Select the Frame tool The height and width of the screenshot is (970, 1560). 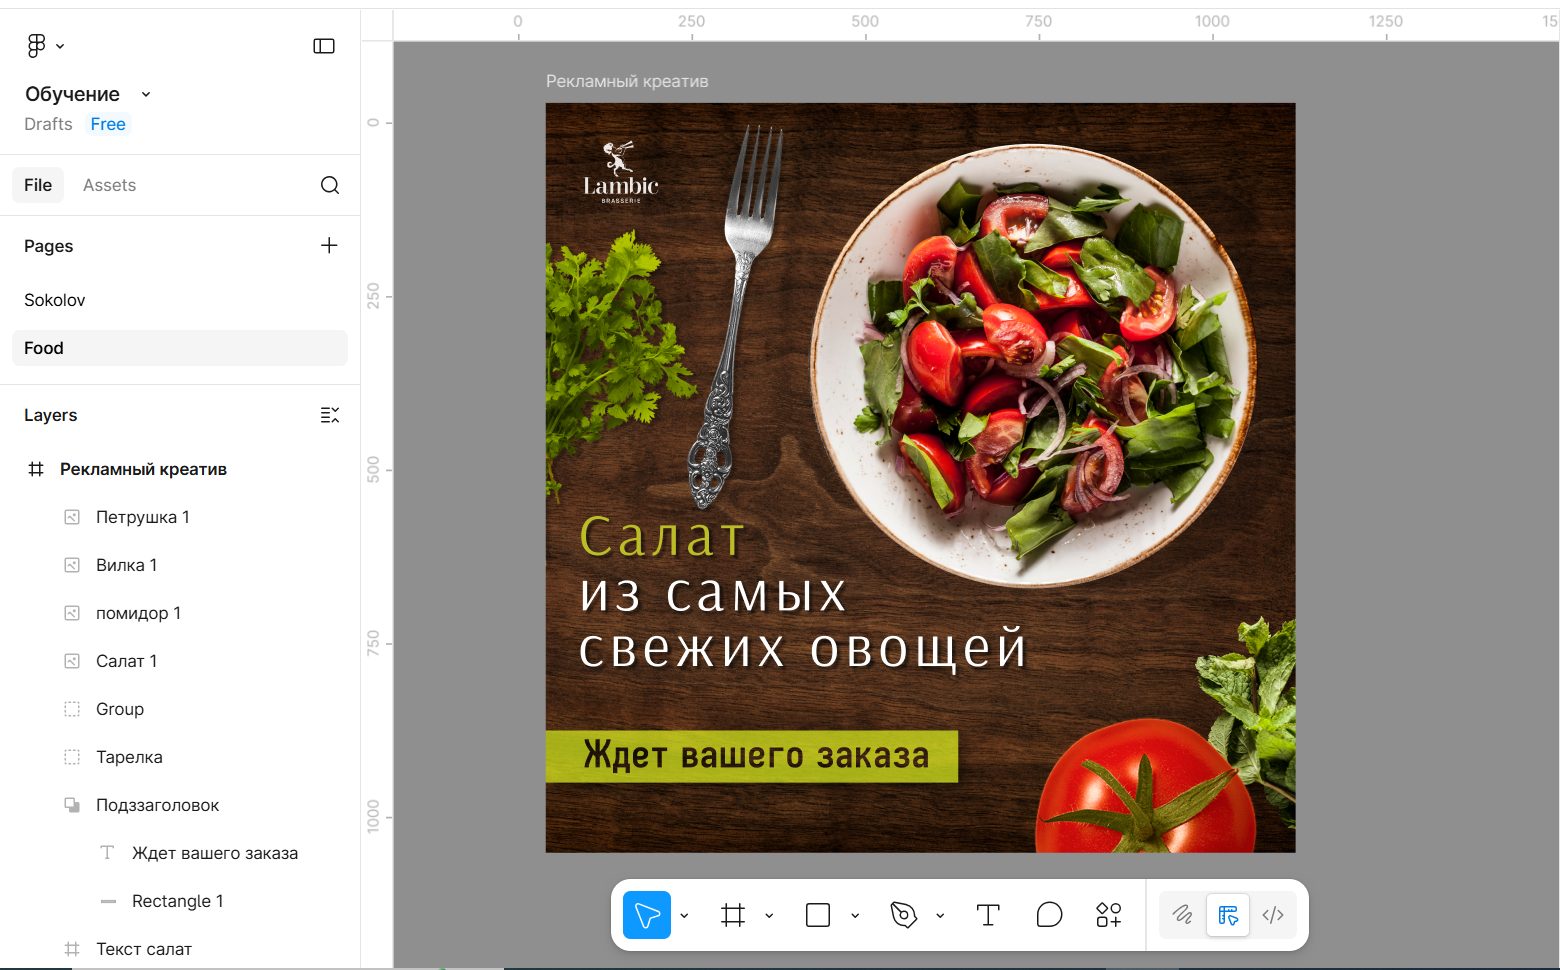point(733,915)
